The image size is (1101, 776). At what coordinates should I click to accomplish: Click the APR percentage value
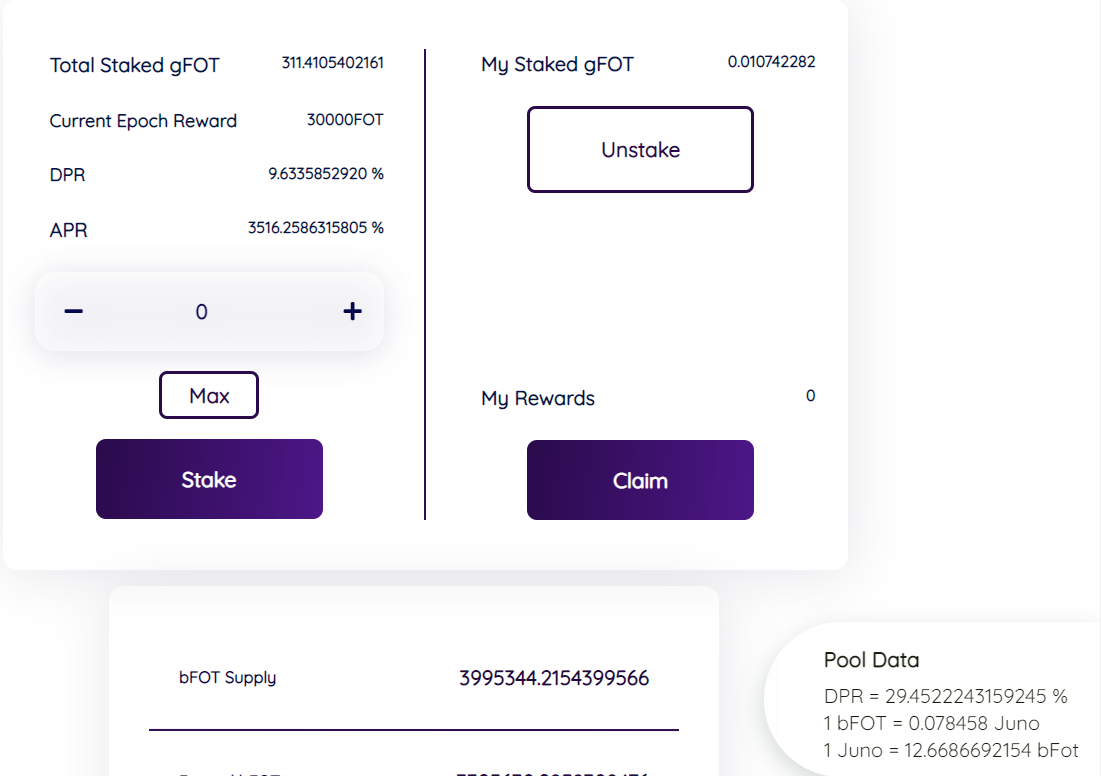[x=315, y=228]
